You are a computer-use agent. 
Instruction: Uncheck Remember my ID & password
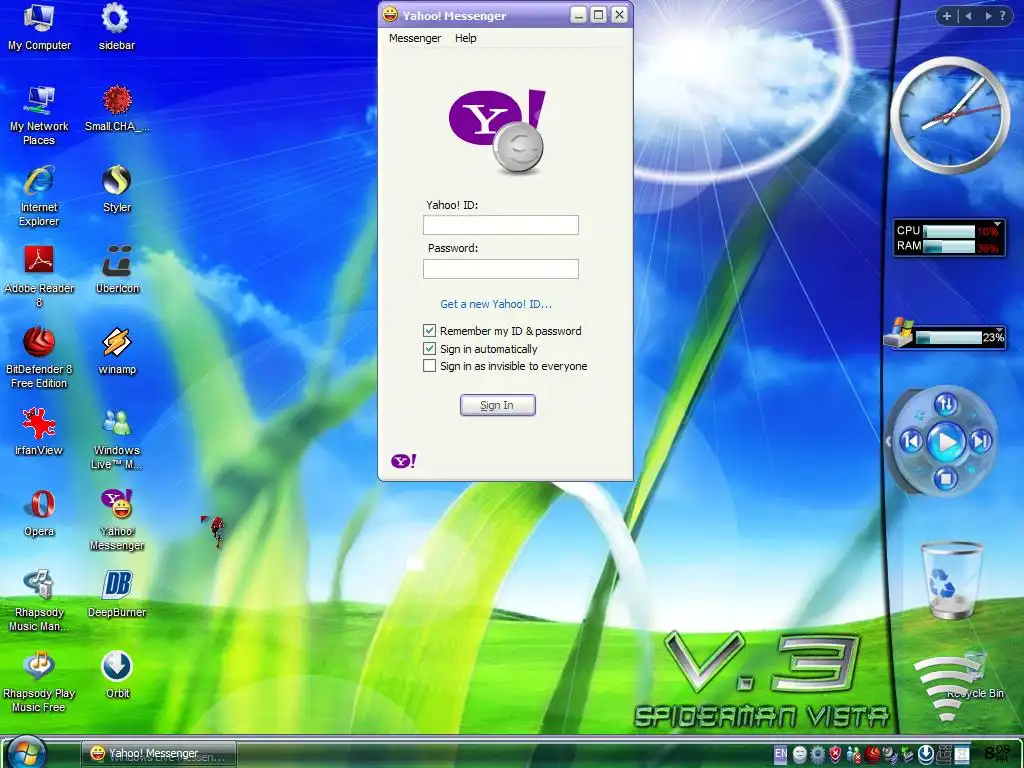pyautogui.click(x=429, y=330)
